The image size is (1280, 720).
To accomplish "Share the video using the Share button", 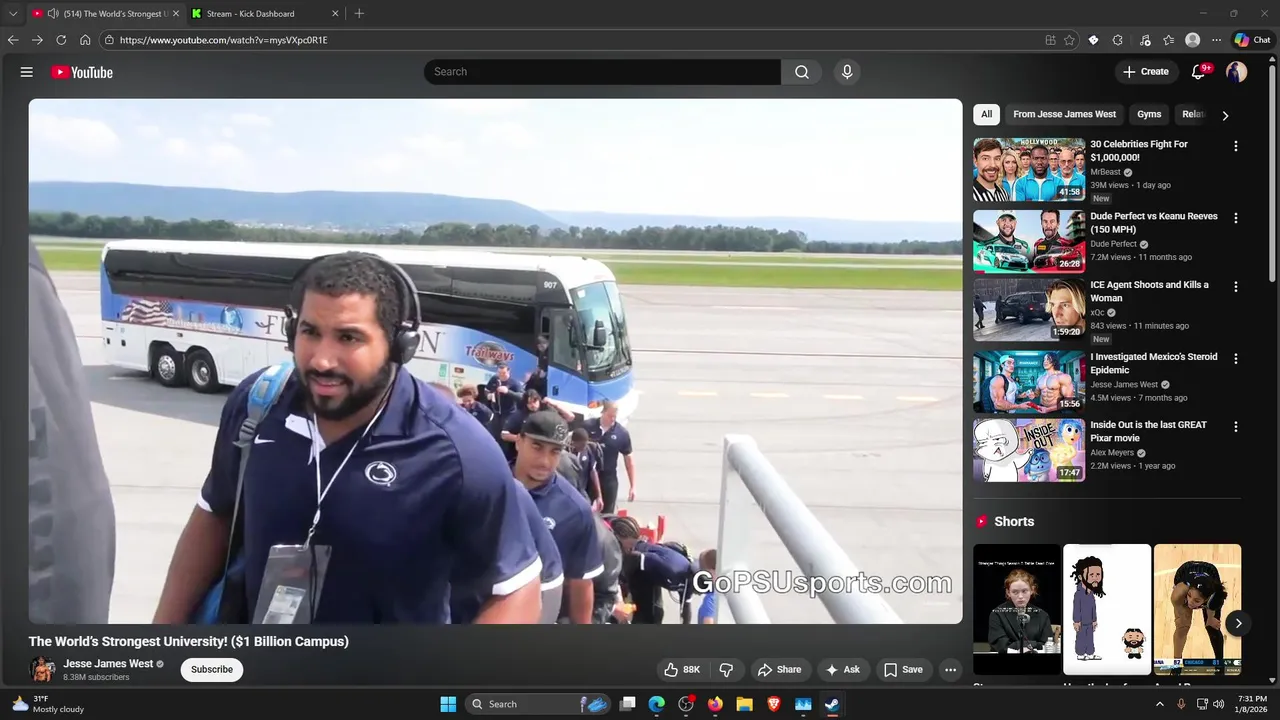I will (779, 670).
